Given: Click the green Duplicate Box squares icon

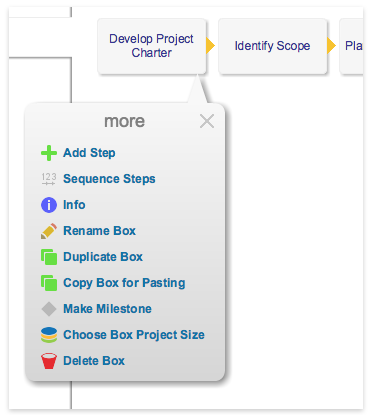Looking at the screenshot, I should tap(49, 257).
